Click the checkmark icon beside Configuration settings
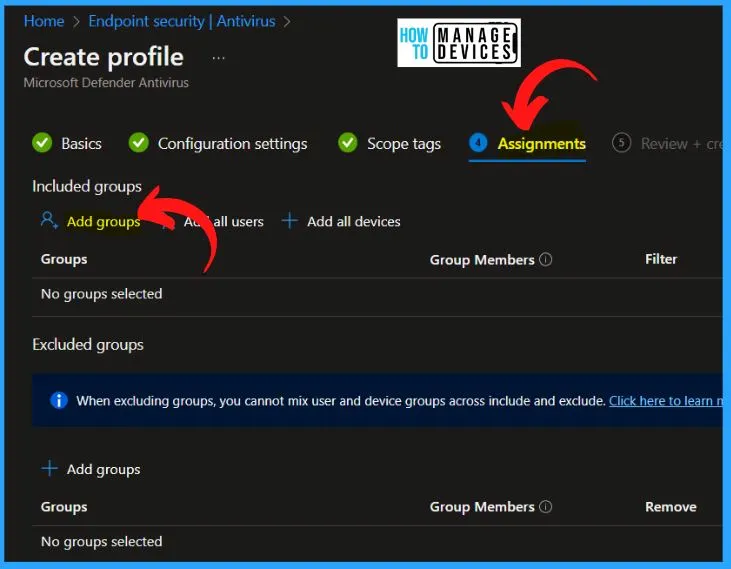Image resolution: width=731 pixels, height=569 pixels. pos(138,143)
